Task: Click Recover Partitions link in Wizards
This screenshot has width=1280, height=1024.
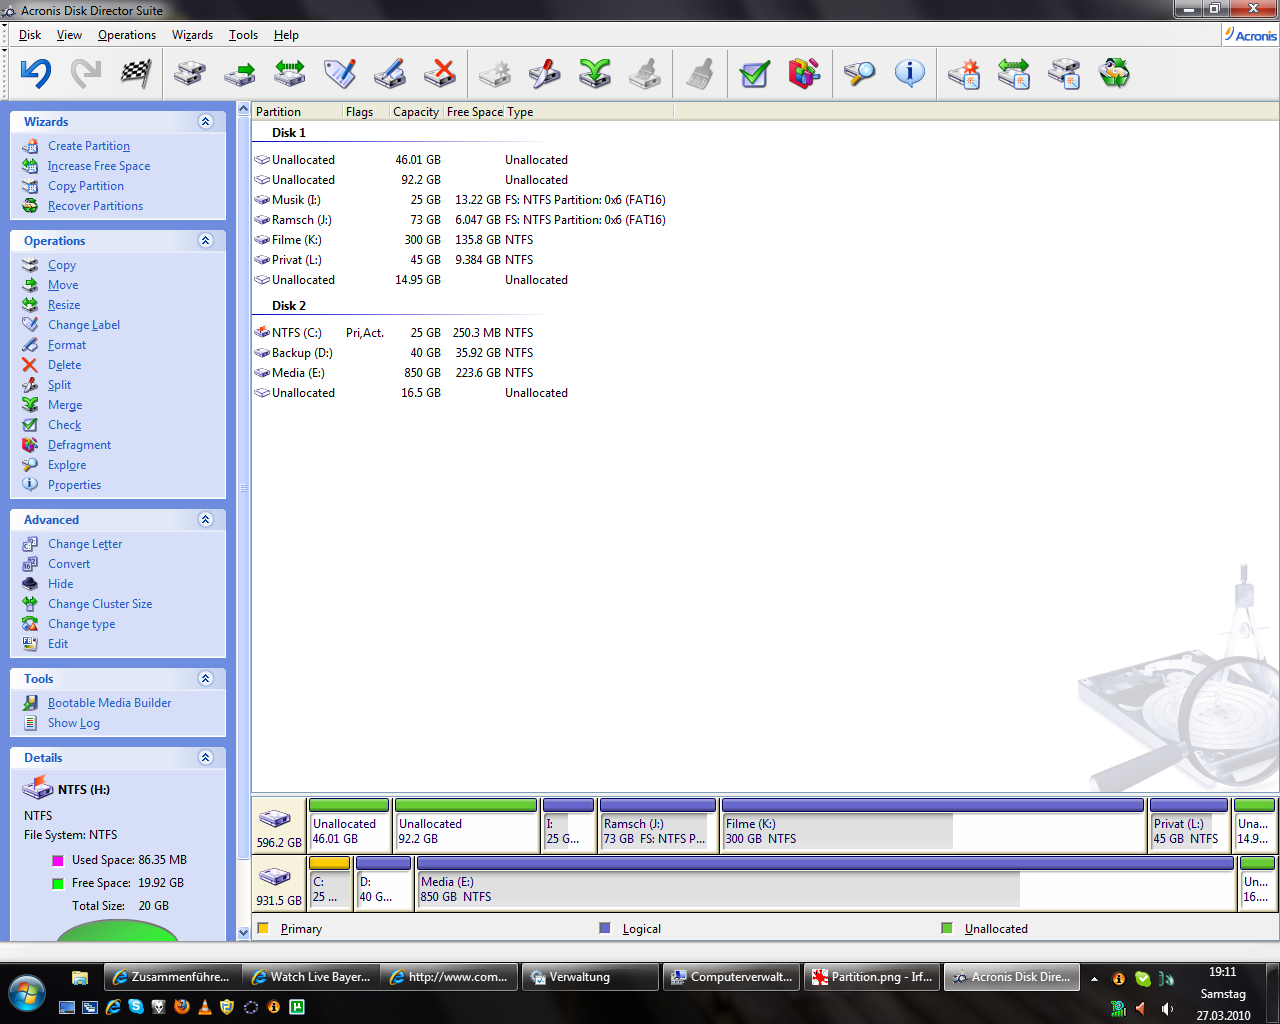Action: tap(95, 206)
